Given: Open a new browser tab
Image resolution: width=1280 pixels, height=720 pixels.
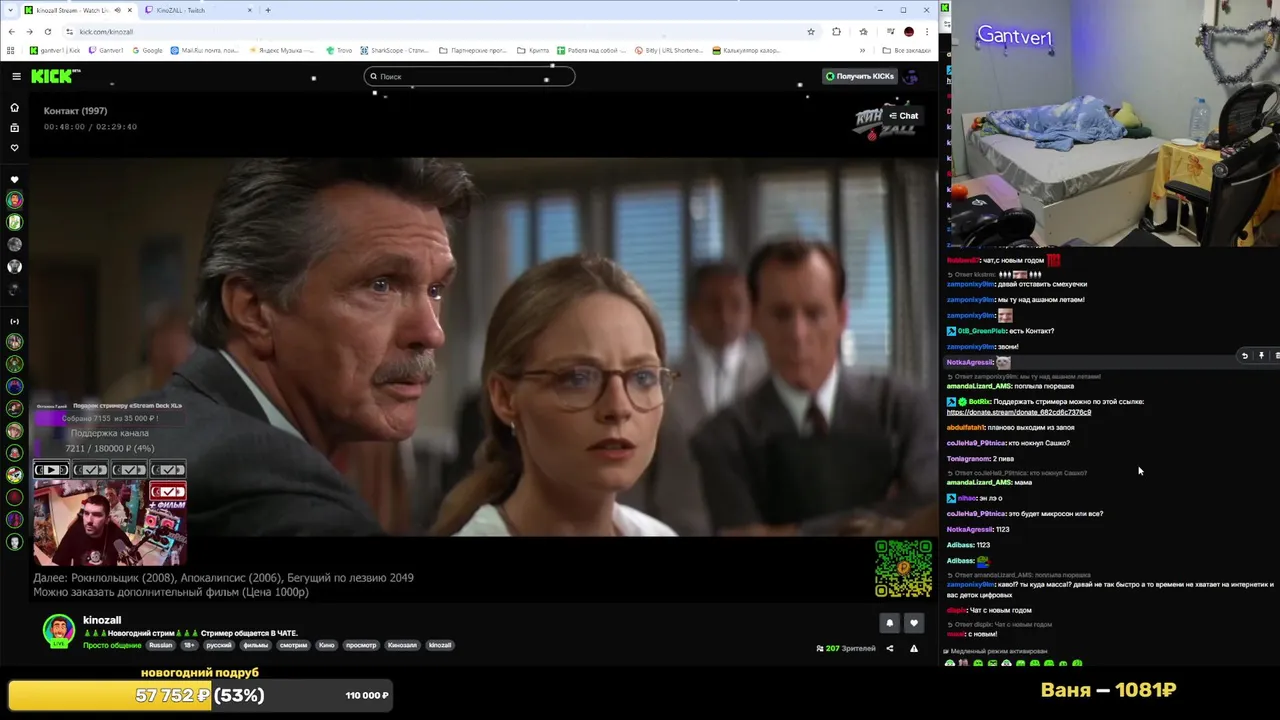Looking at the screenshot, I should click(x=268, y=10).
